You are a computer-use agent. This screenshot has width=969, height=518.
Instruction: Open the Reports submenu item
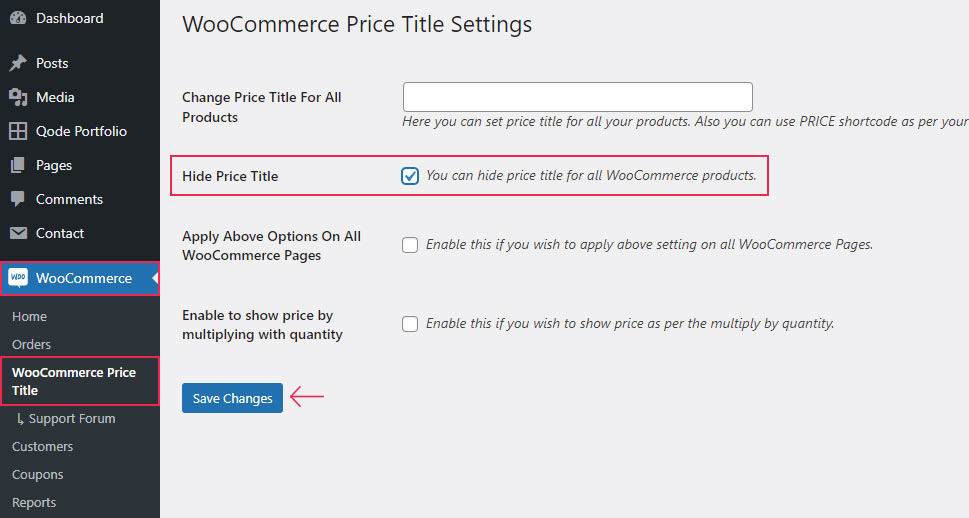(x=34, y=503)
